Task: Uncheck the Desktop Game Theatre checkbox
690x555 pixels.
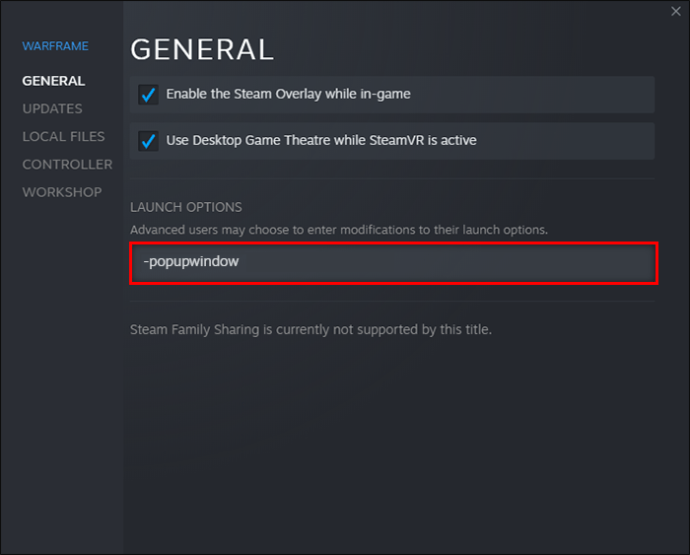Action: [x=148, y=141]
